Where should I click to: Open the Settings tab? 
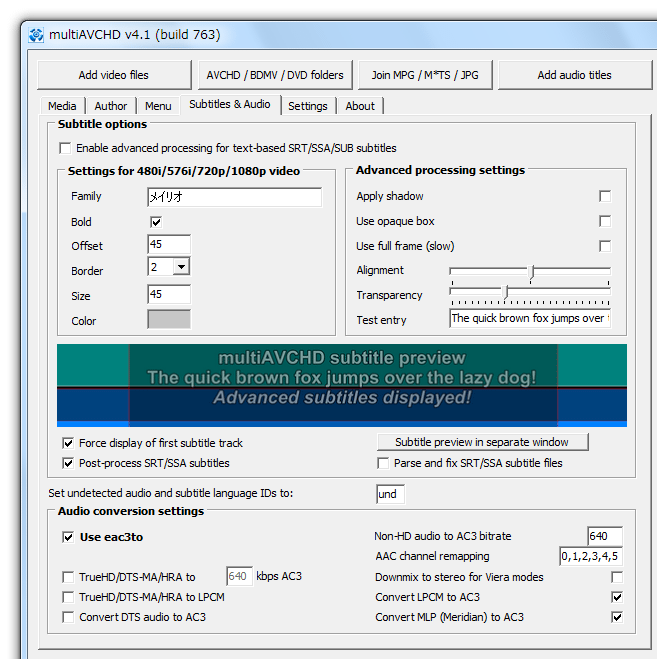(308, 106)
